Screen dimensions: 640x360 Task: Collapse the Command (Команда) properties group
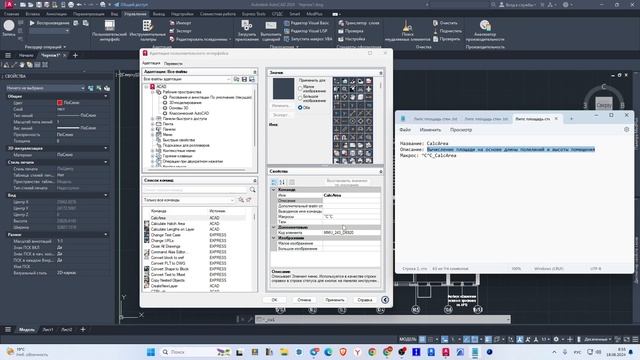274,190
